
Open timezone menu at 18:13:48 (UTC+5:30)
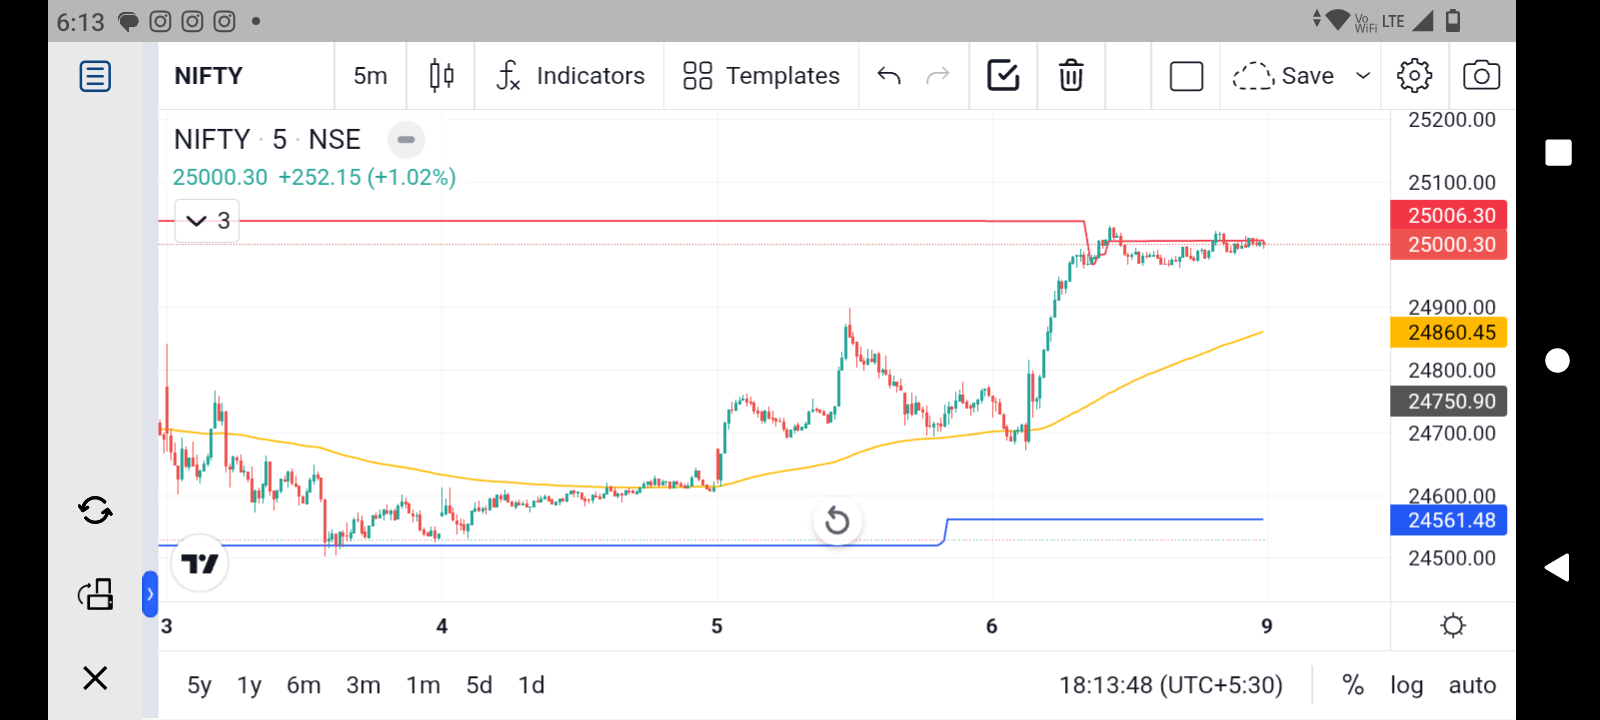click(1171, 685)
